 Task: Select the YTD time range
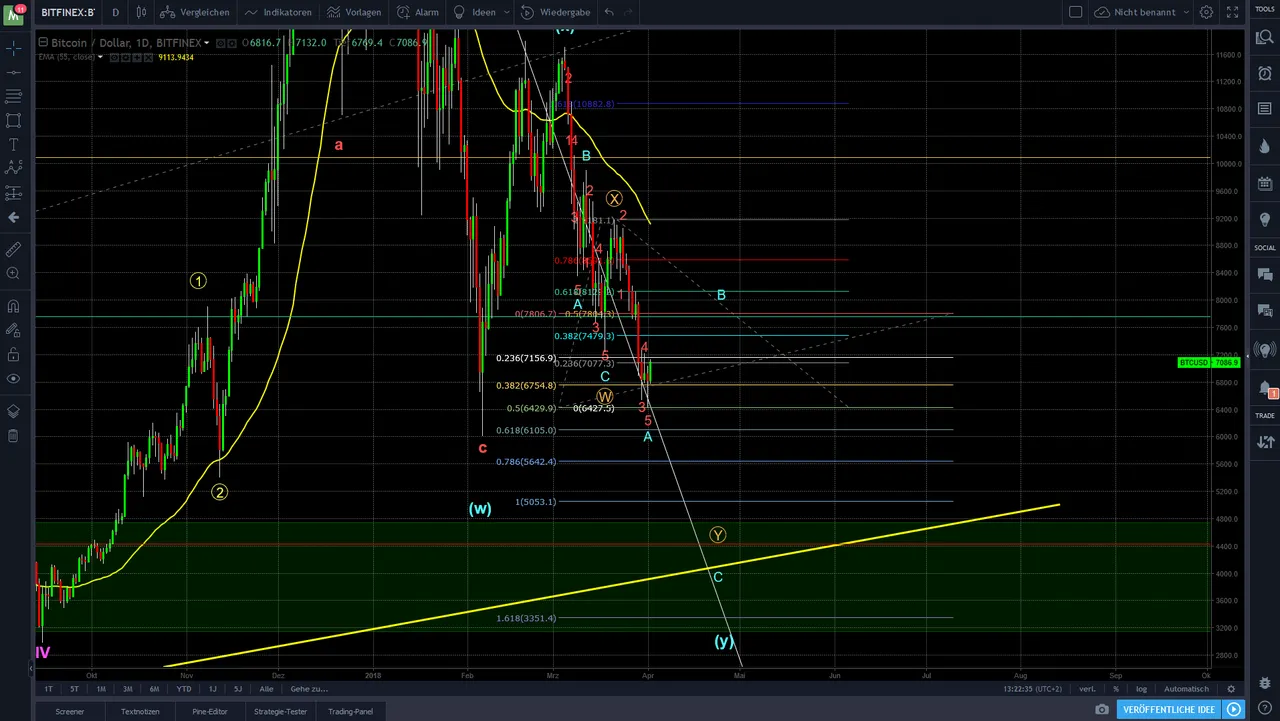pos(184,689)
